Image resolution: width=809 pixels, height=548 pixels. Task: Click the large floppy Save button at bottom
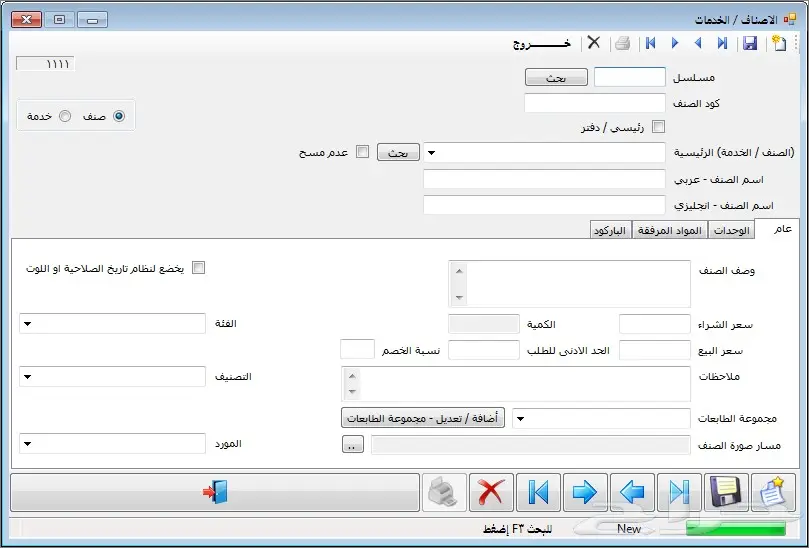pyautogui.click(x=726, y=492)
